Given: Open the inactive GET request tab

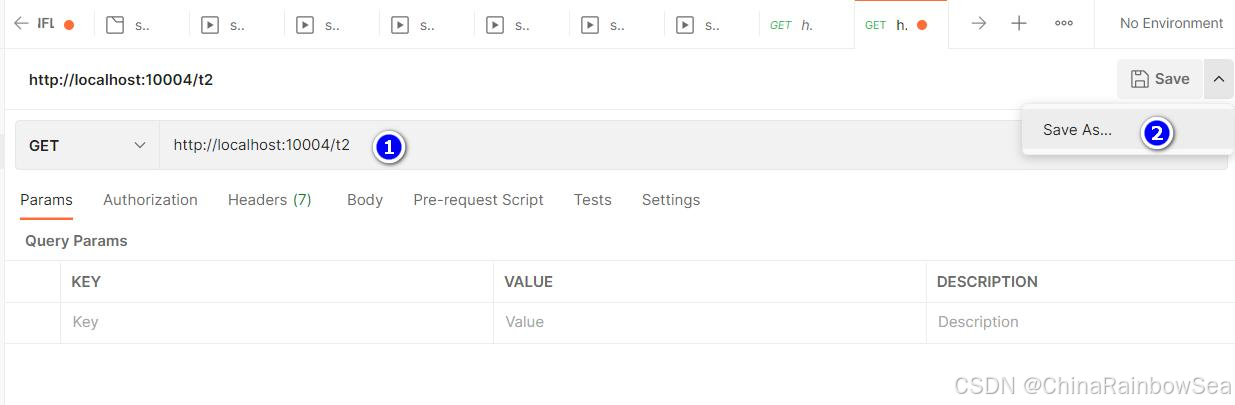Looking at the screenshot, I should 792,25.
